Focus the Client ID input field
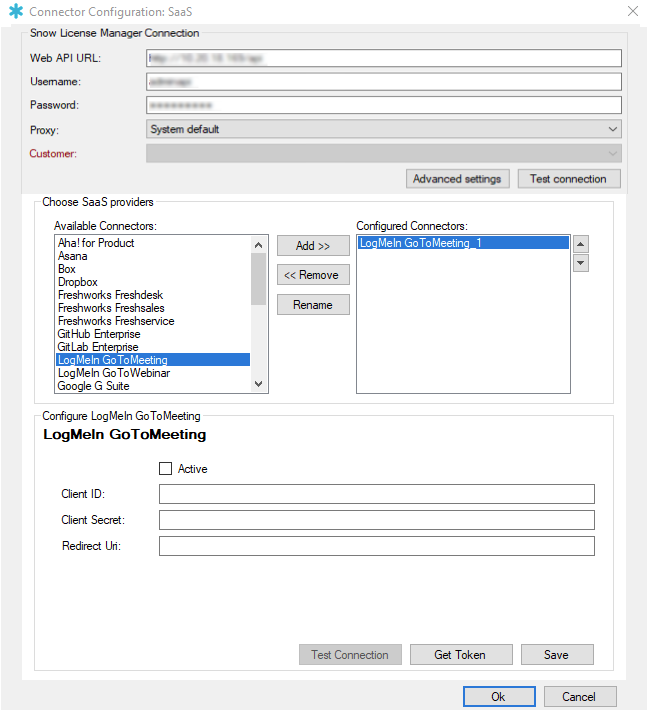The image size is (648, 710). pyautogui.click(x=376, y=494)
